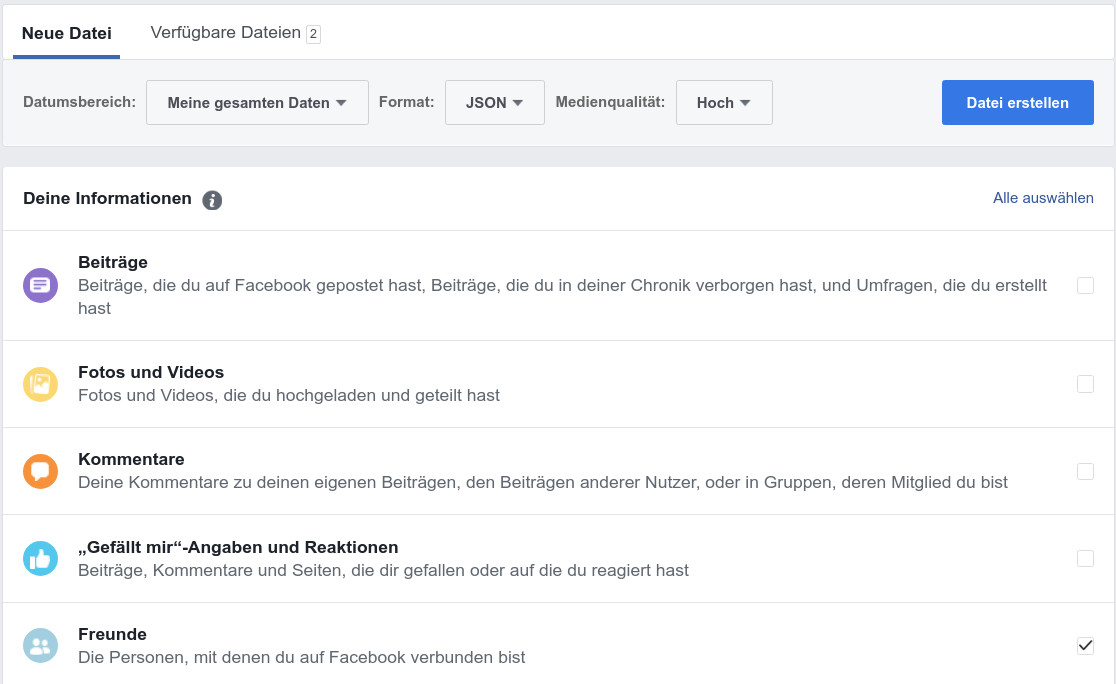Screen dimensions: 1116x684
Task: Expand the Medienqualität dropdown set to Hoch
Action: 723,103
